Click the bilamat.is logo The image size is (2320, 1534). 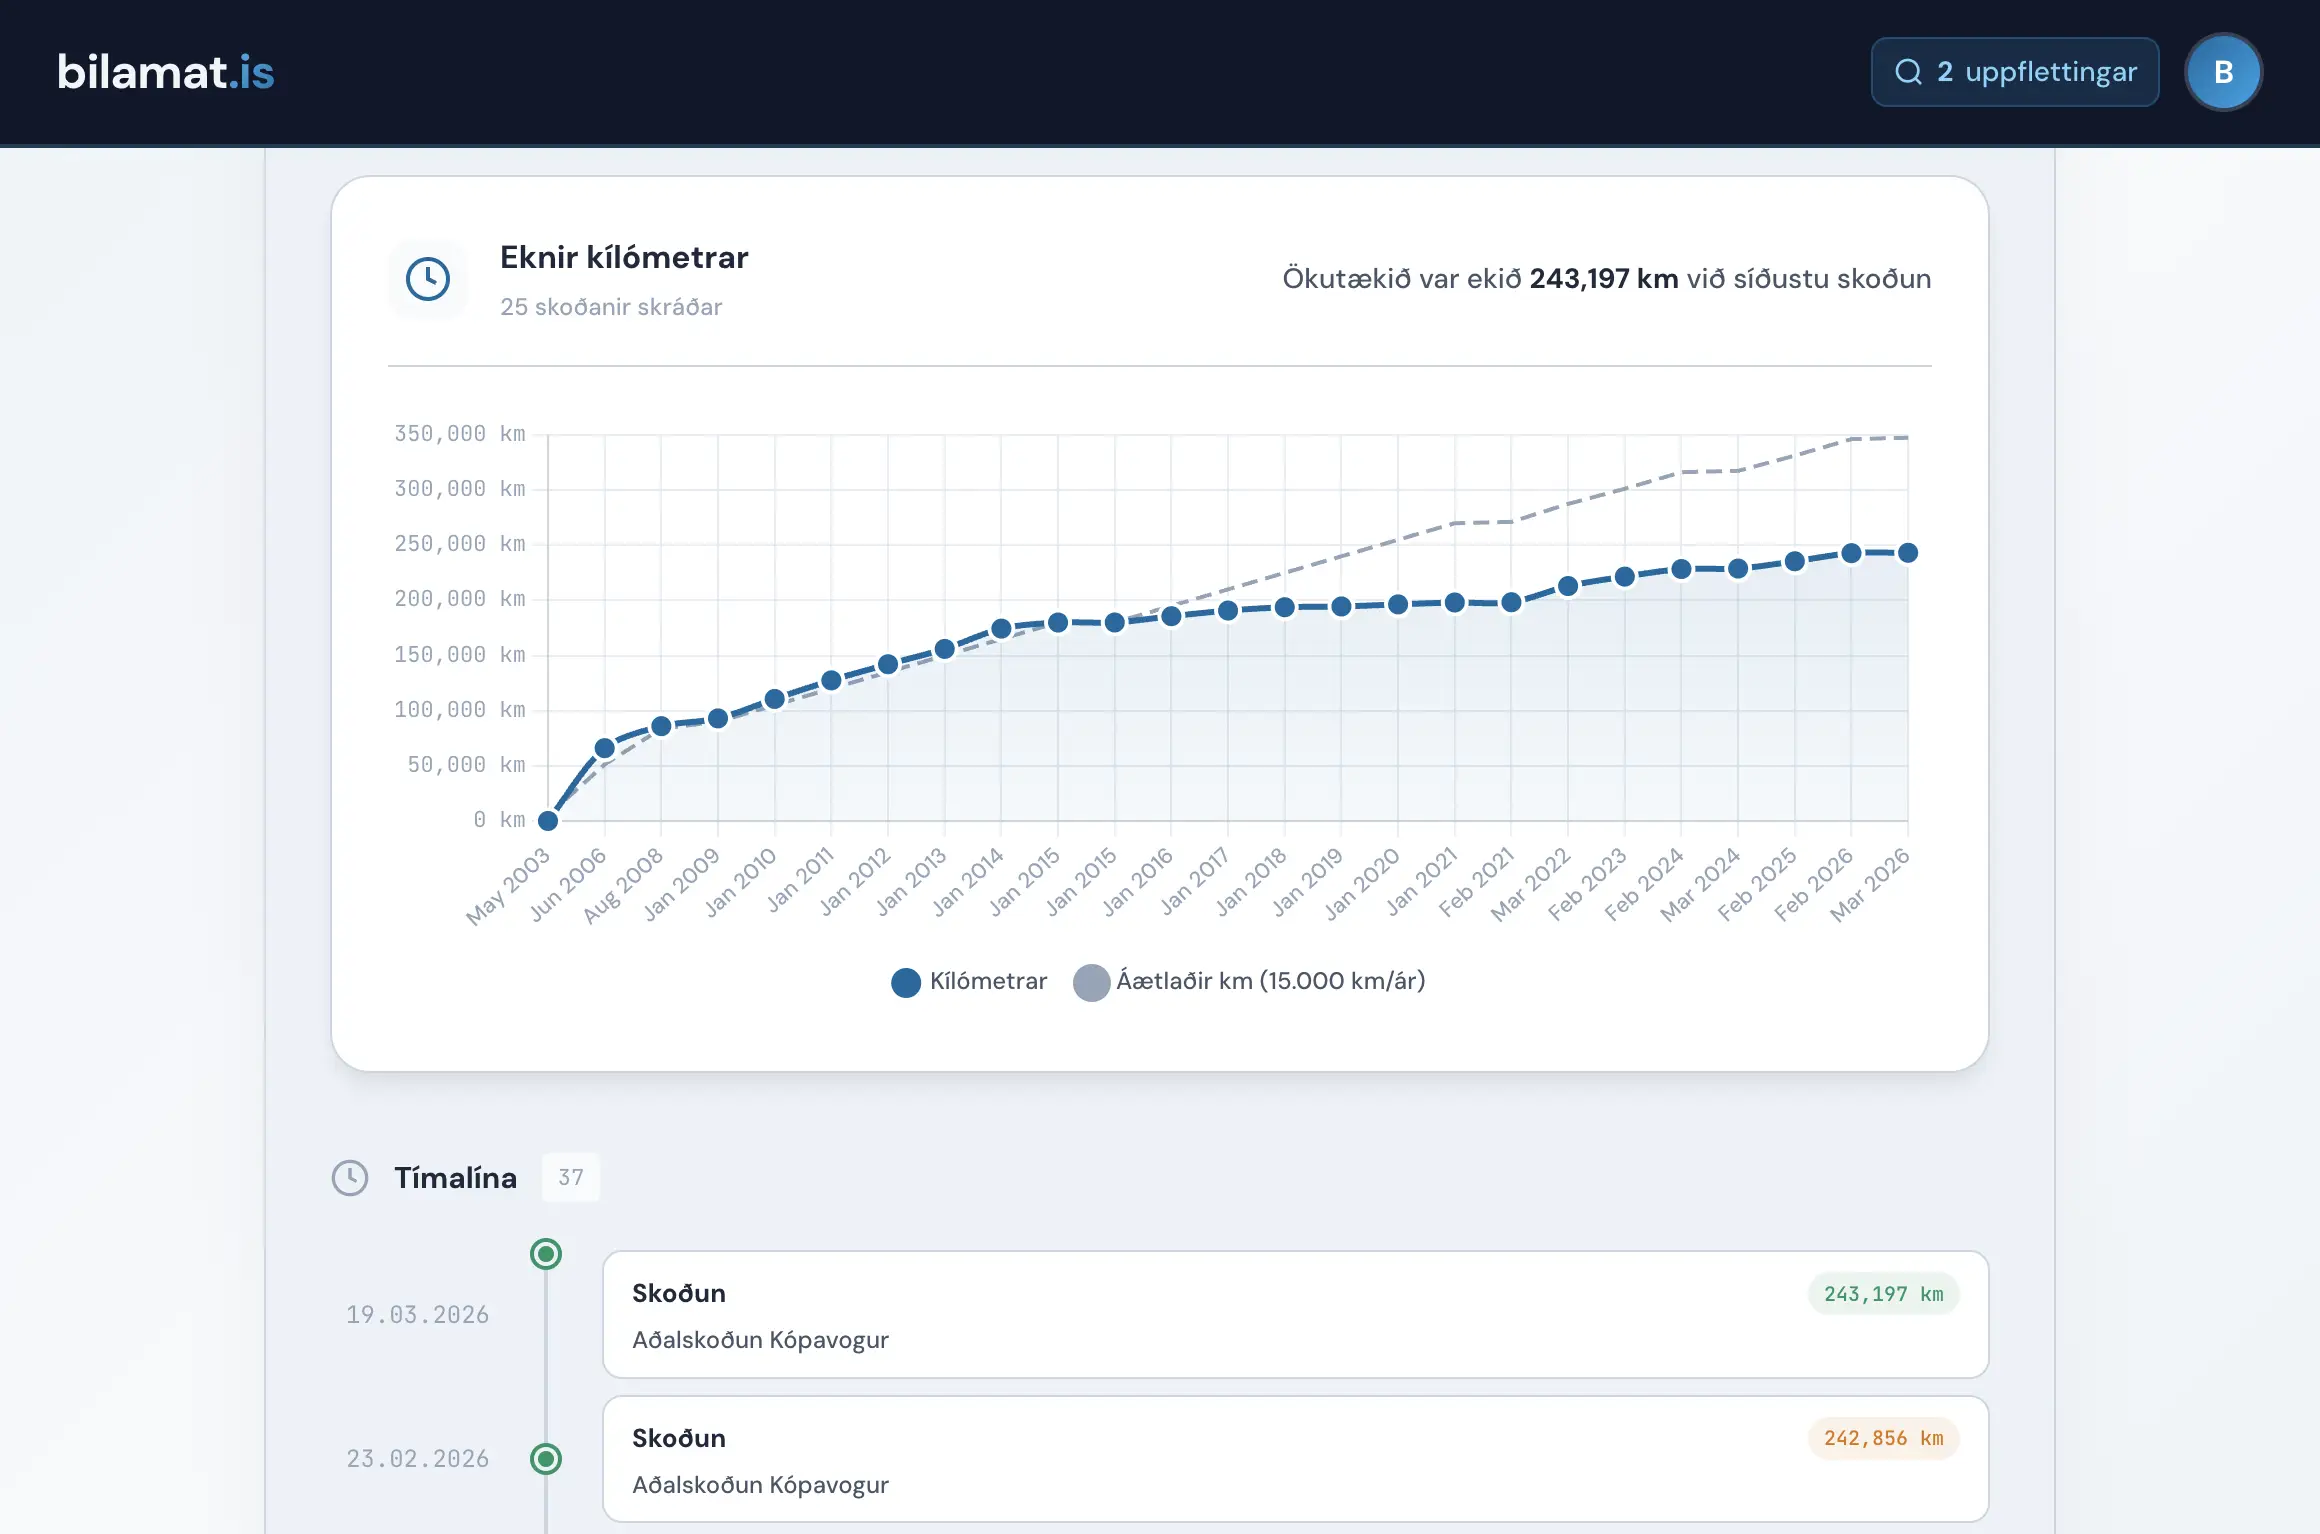(166, 72)
